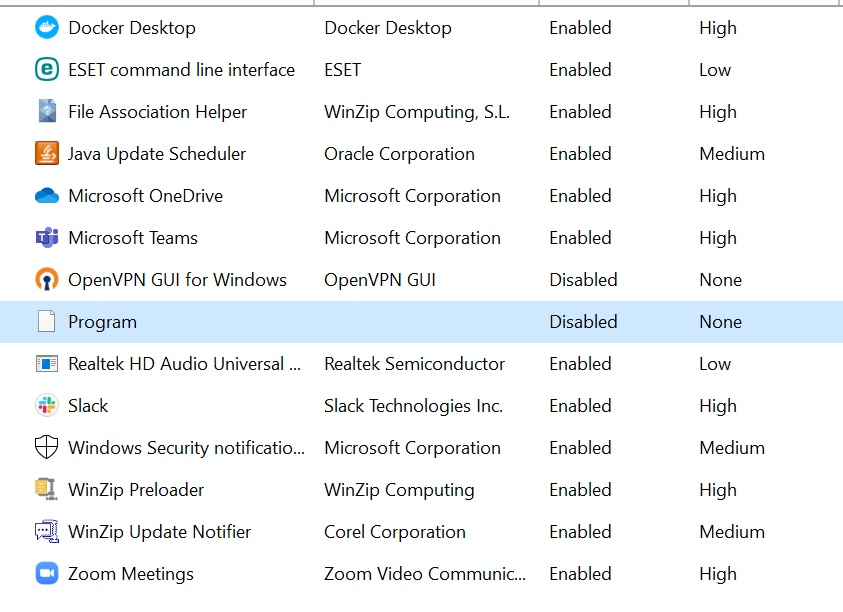Click the Disabled status for OpenVPN GUI

(583, 279)
